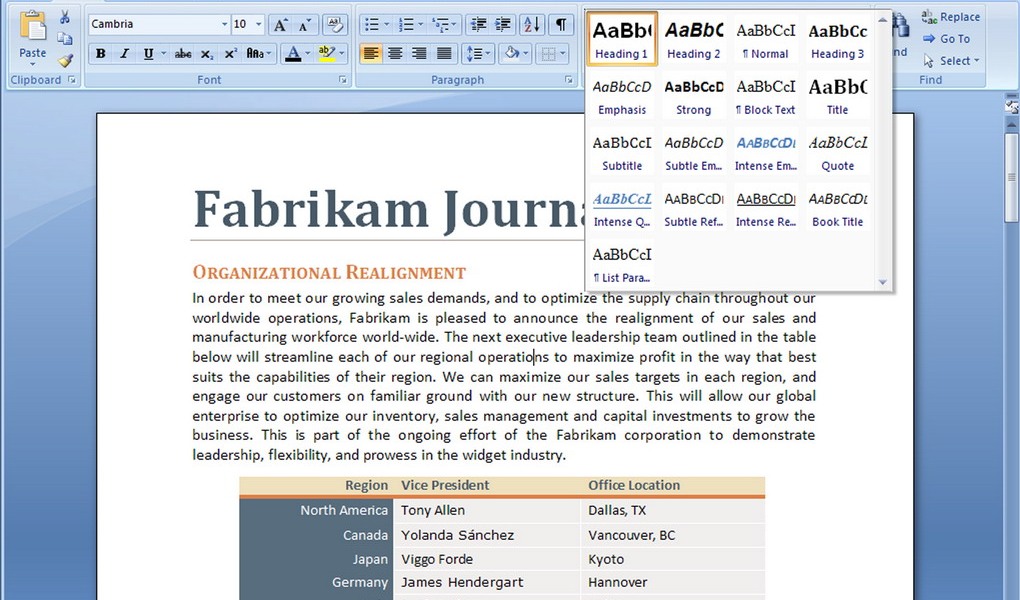This screenshot has width=1020, height=600.
Task: Decrease paragraph indent
Action: pyautogui.click(x=479, y=25)
